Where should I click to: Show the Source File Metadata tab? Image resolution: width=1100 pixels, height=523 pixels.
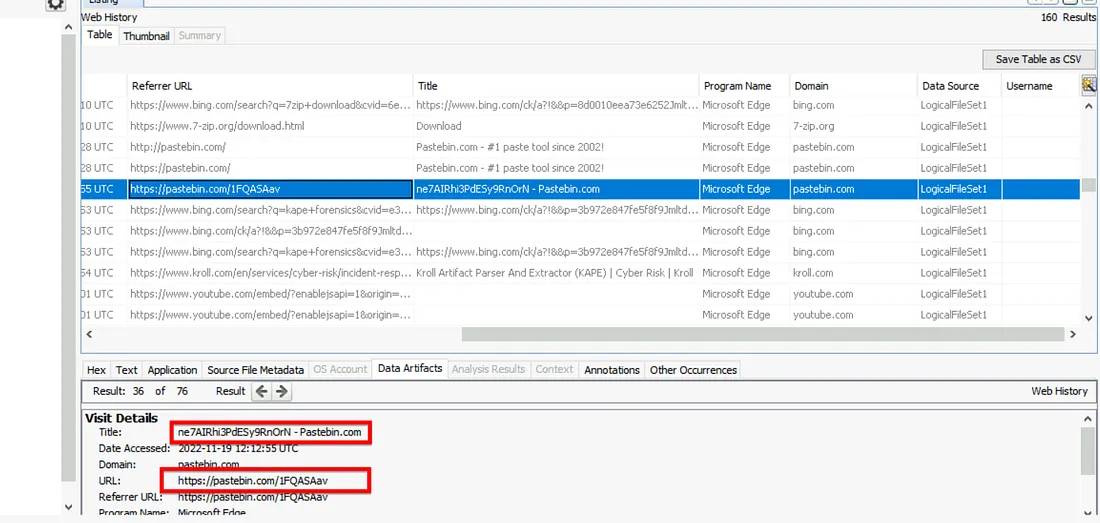(255, 370)
